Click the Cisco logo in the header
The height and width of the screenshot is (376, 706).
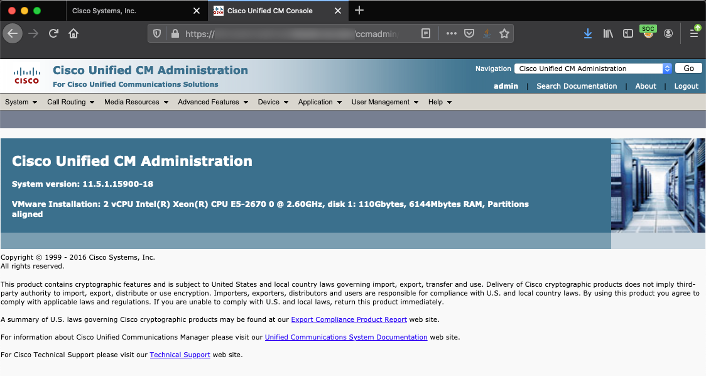pyautogui.click(x=27, y=76)
